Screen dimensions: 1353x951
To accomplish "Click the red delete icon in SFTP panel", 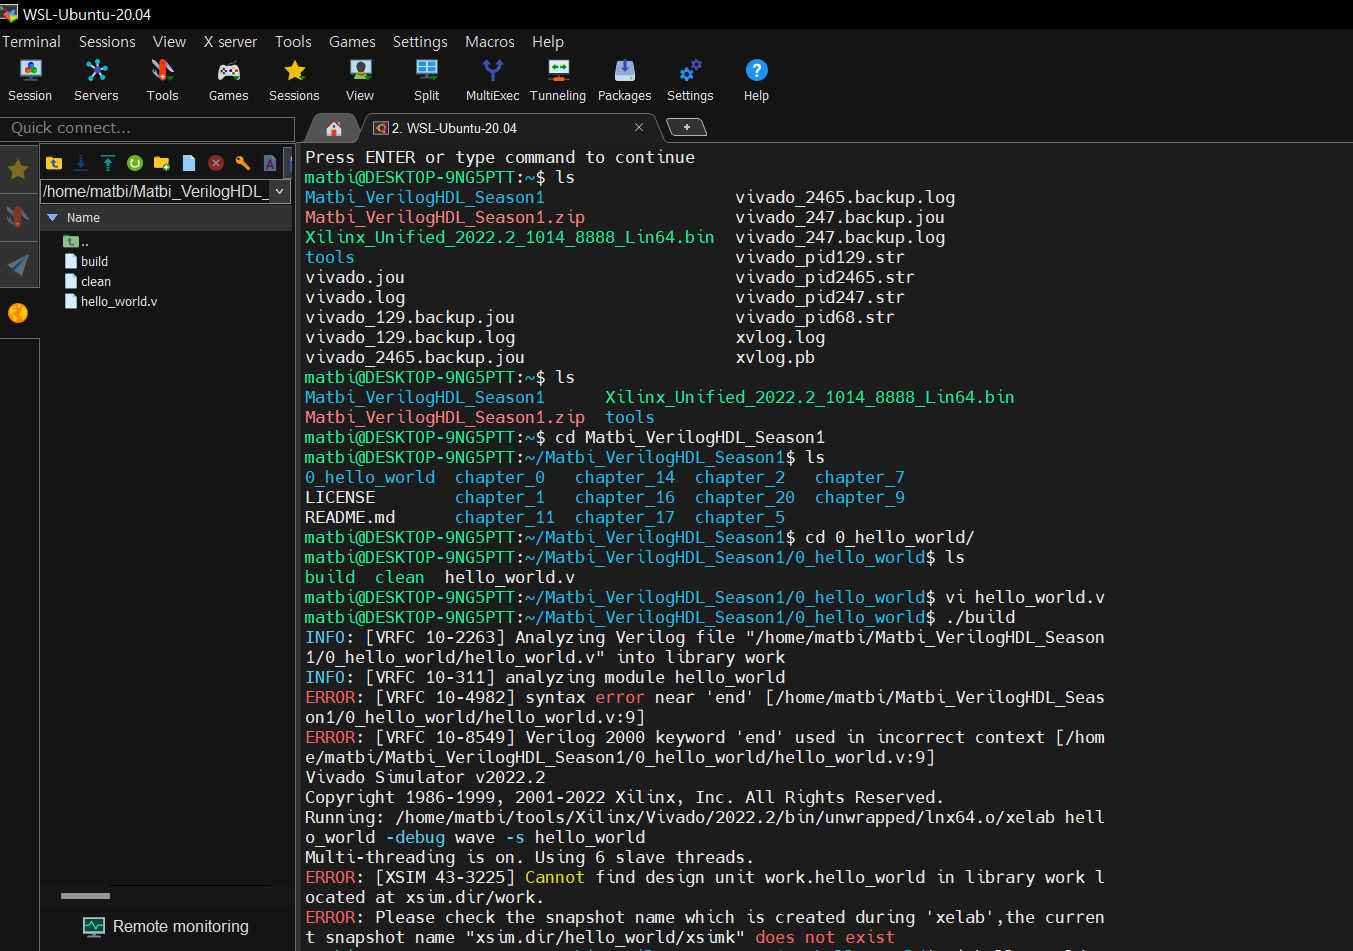I will pyautogui.click(x=216, y=163).
